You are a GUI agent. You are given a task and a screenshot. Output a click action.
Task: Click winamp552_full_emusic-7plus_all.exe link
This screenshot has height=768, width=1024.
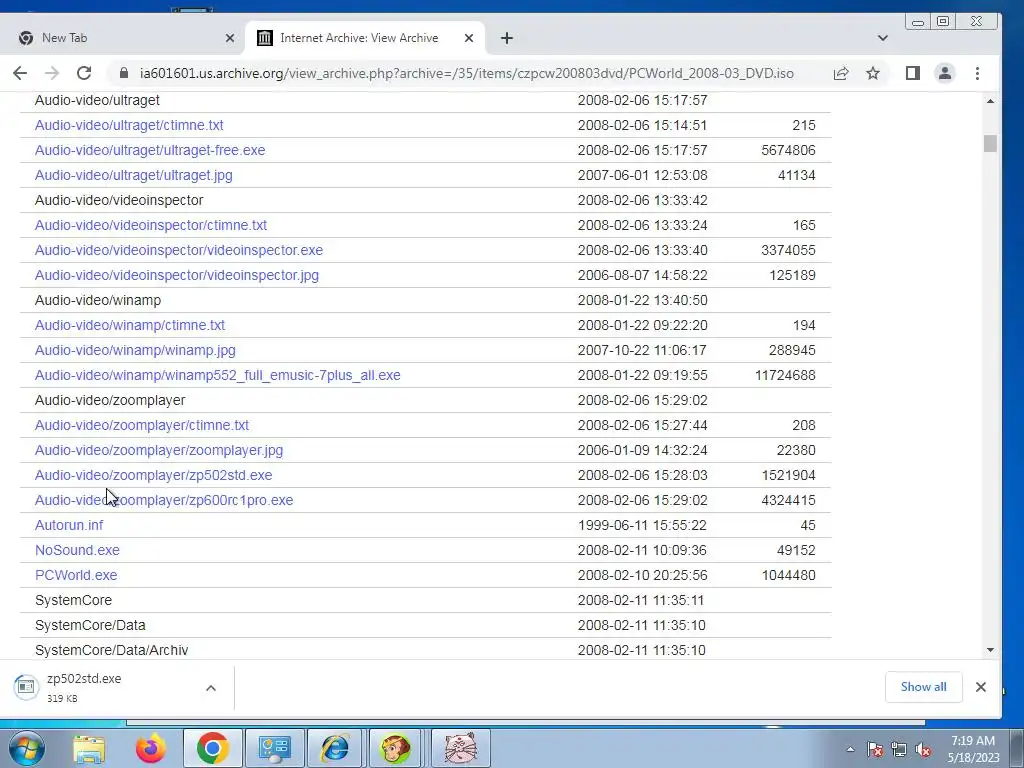tap(217, 375)
